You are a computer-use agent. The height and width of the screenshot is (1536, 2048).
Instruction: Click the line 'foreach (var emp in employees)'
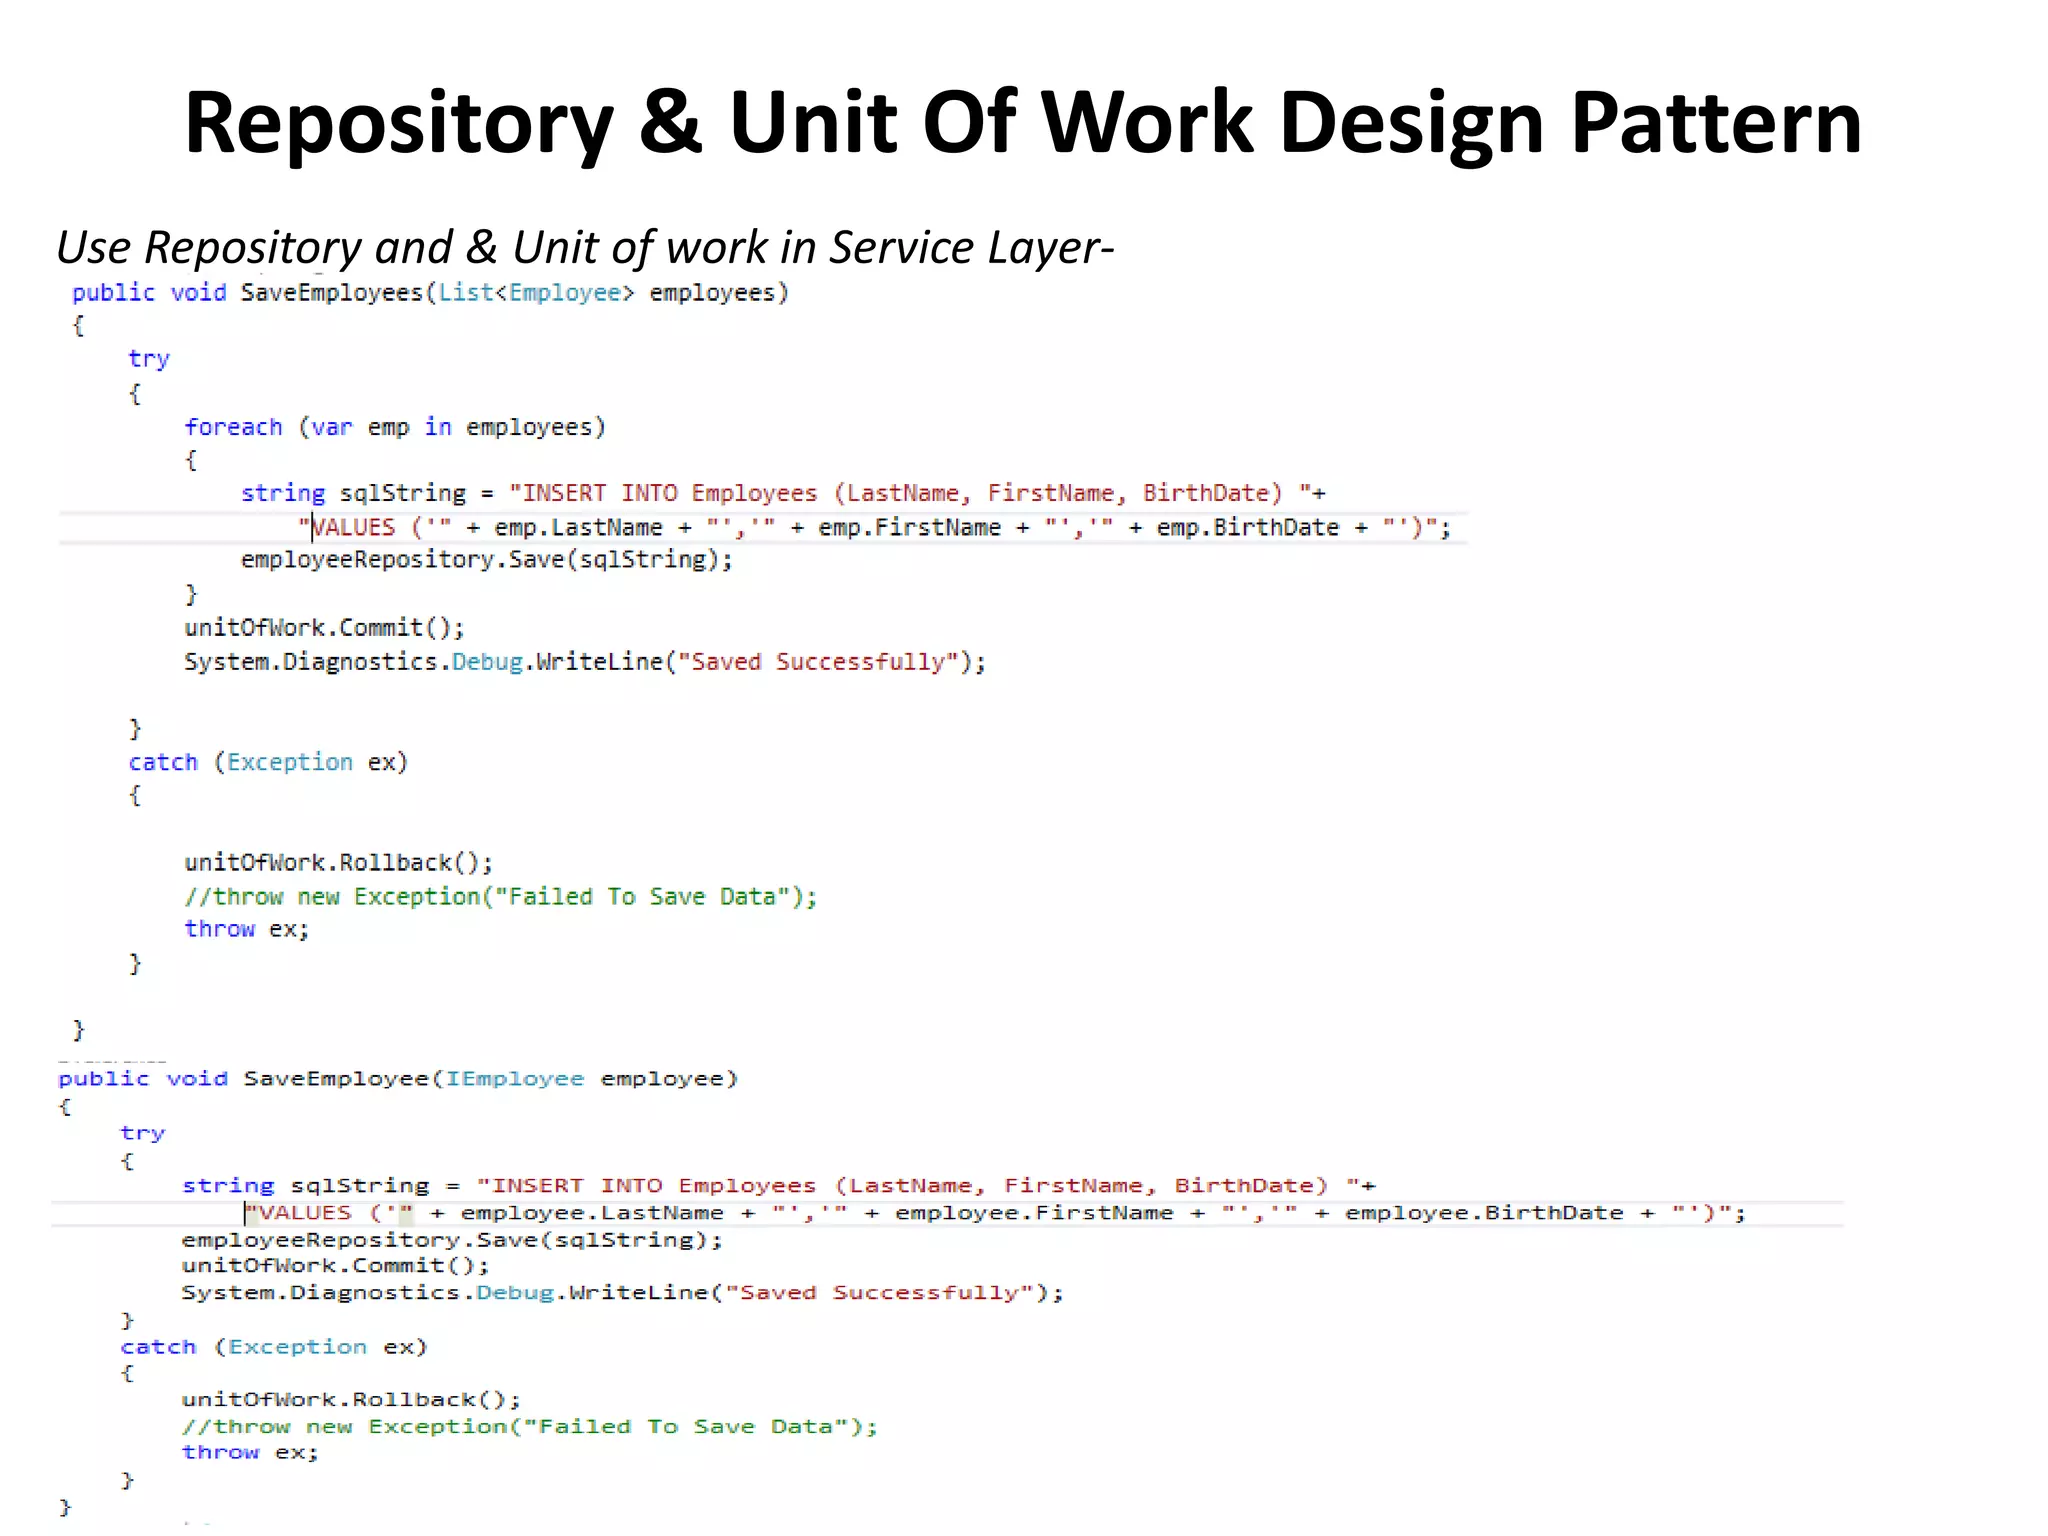pyautogui.click(x=395, y=428)
